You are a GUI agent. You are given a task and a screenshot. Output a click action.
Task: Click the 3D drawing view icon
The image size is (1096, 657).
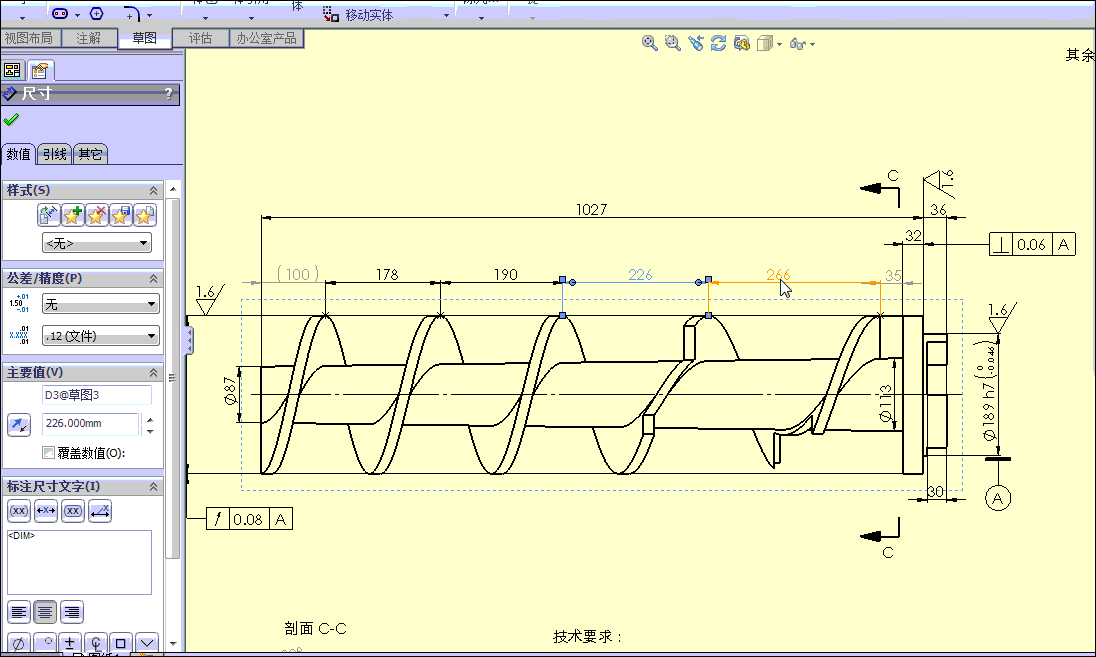click(x=742, y=43)
